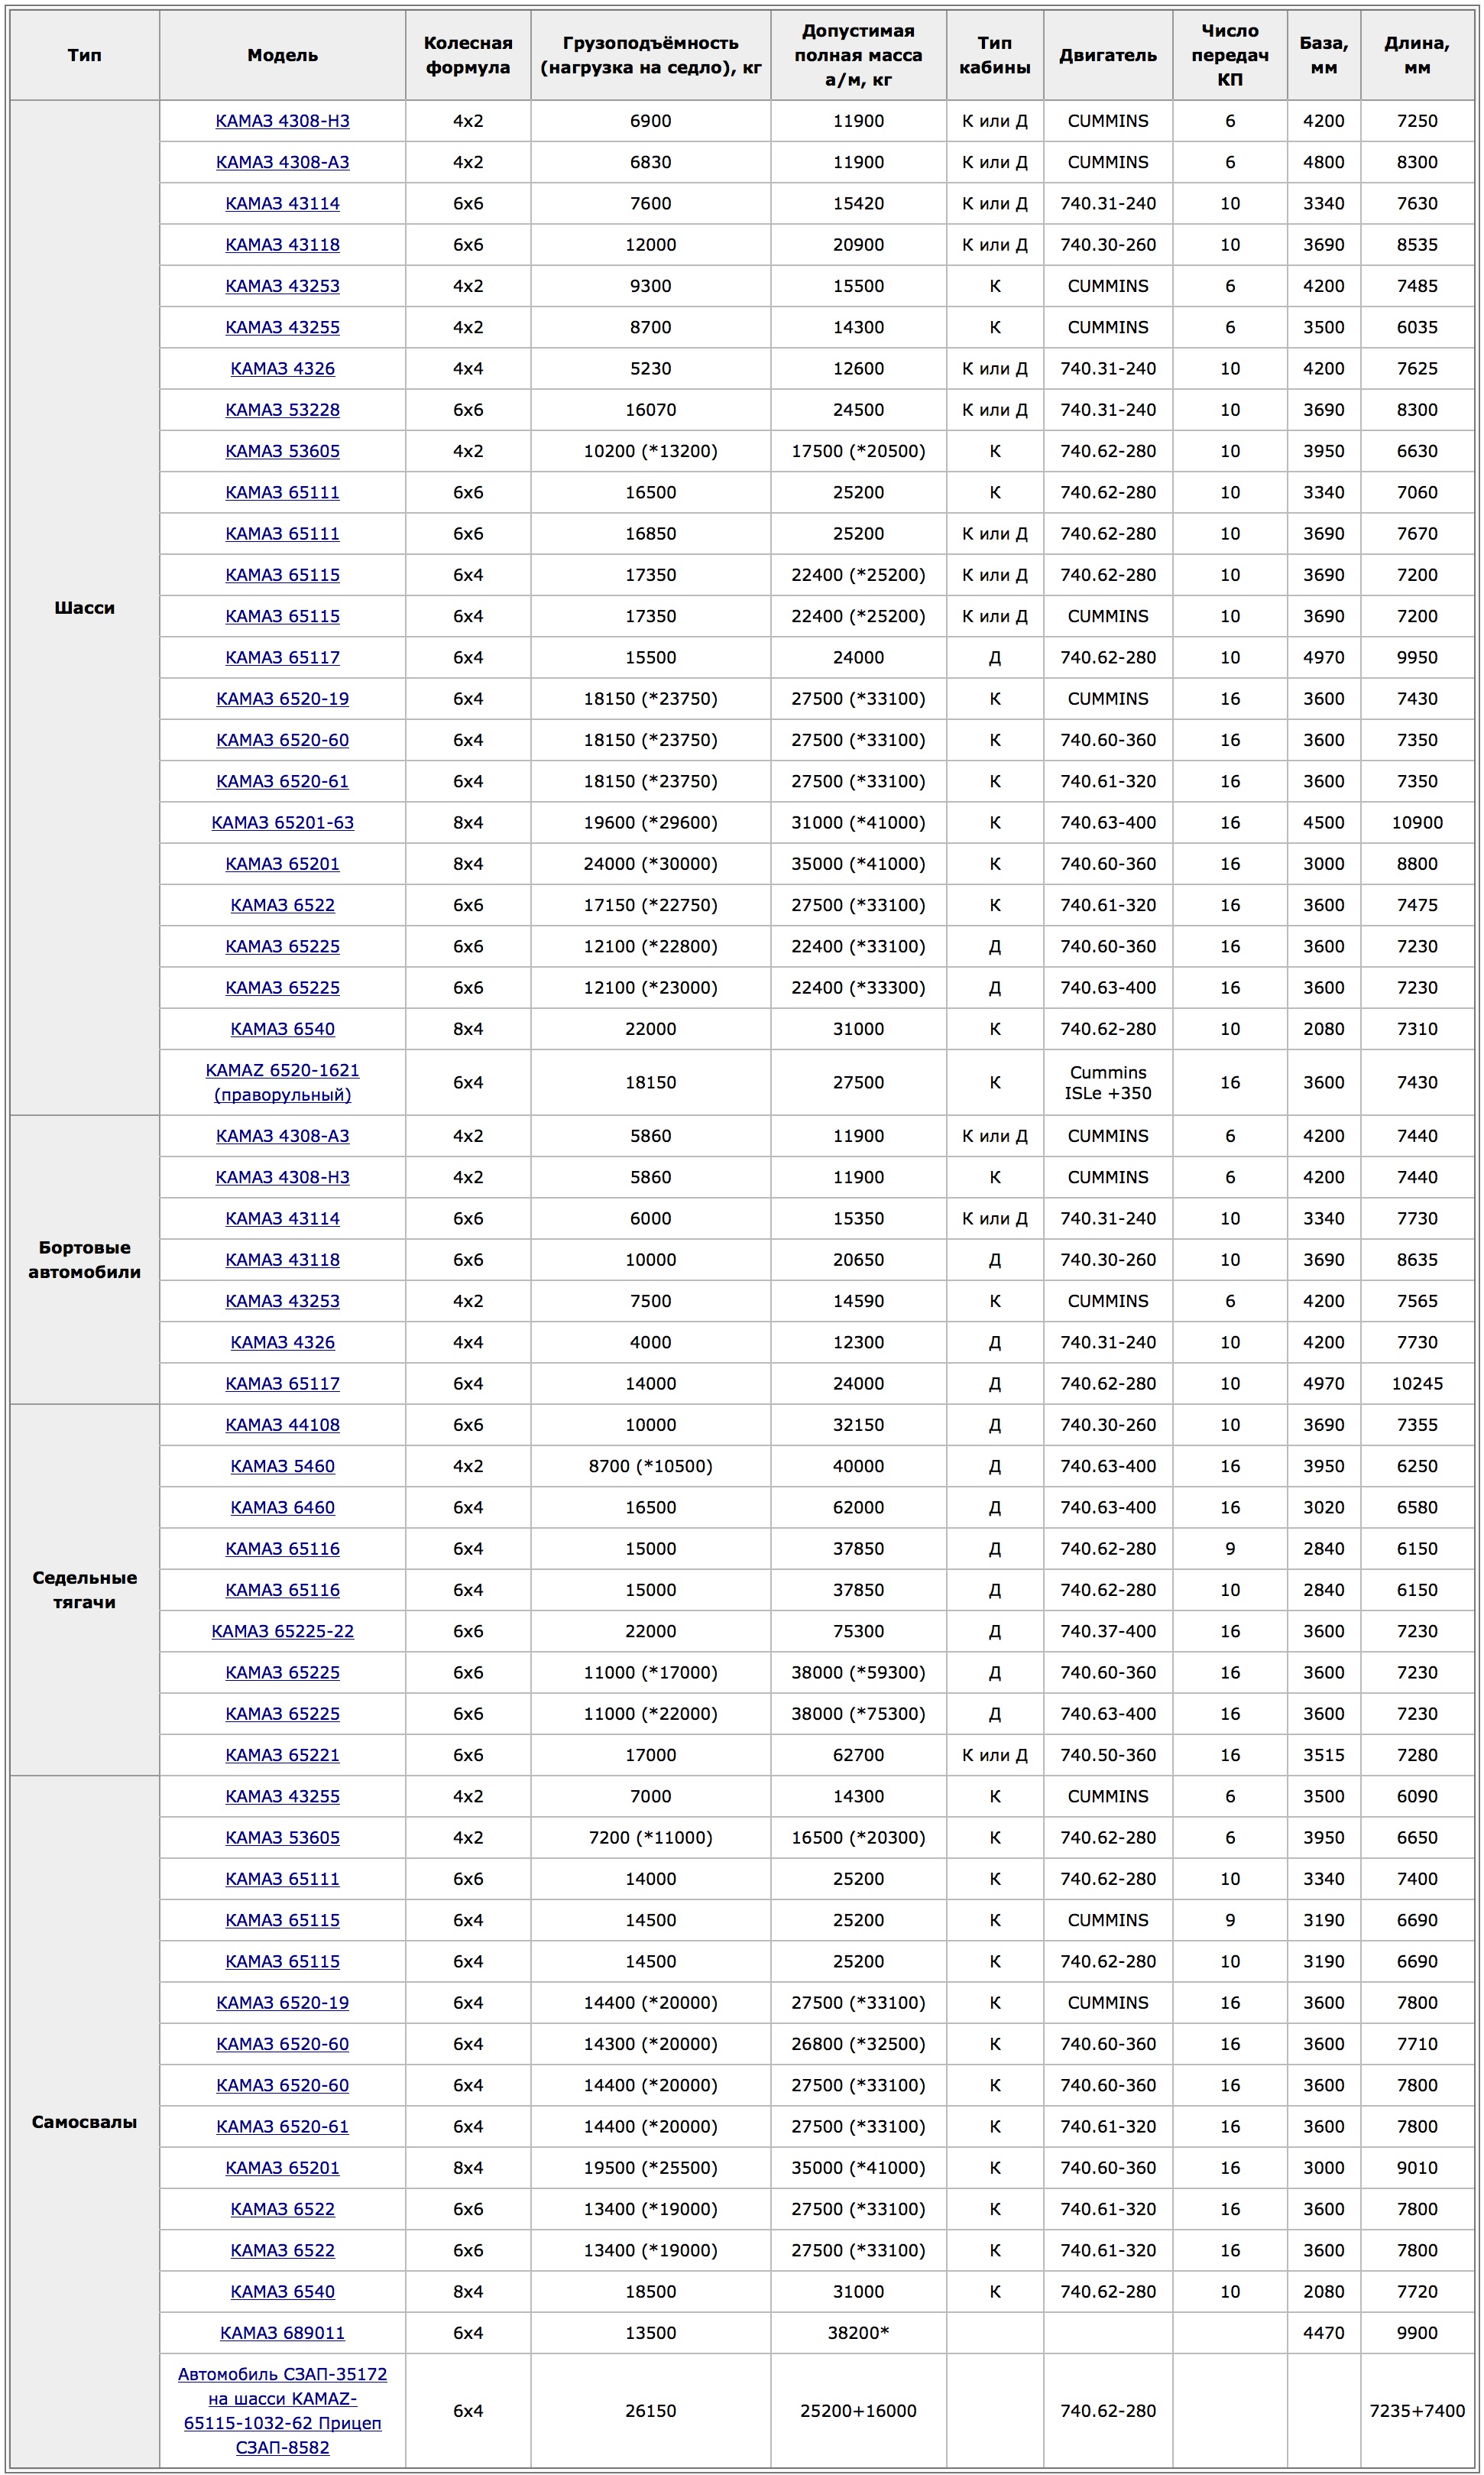Open КАМАЗ 65111 link with payload 16850
This screenshot has width=1484, height=2475.
tap(282, 534)
